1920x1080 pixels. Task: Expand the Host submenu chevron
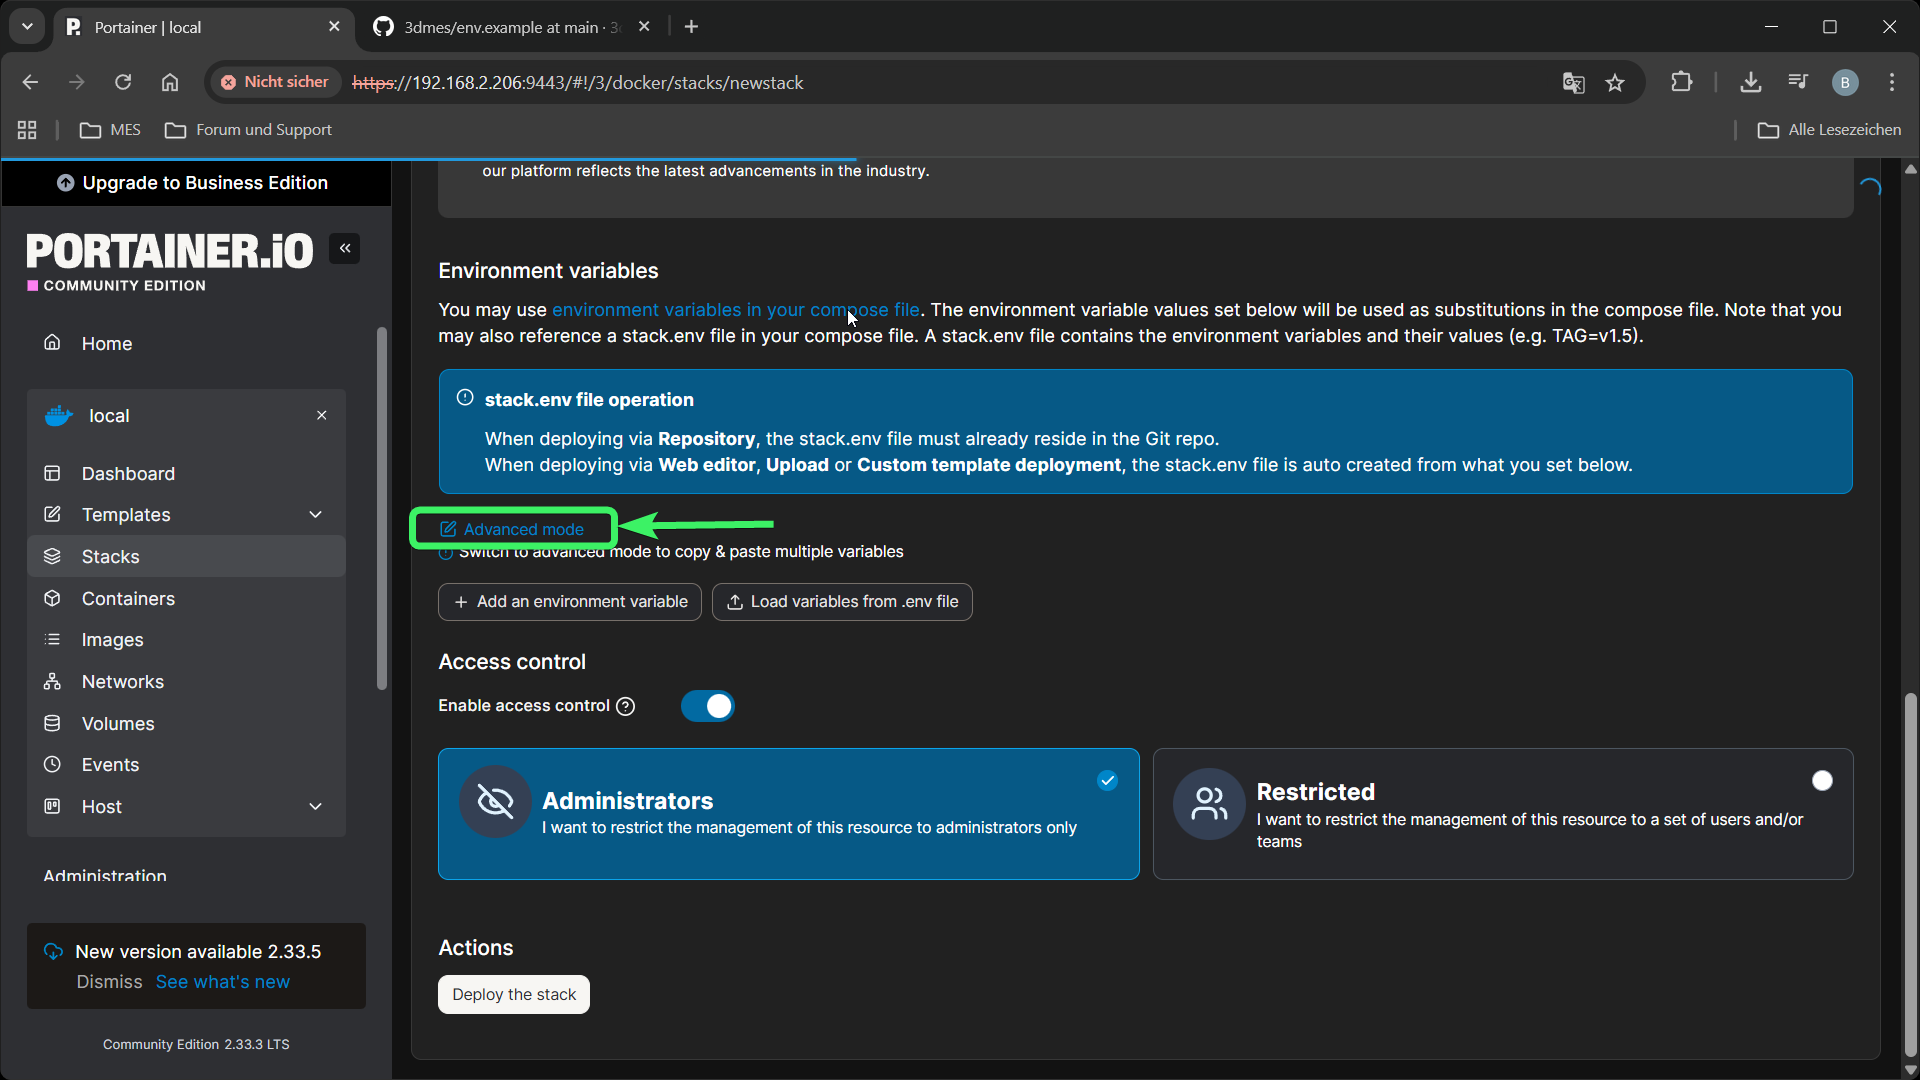coord(316,806)
